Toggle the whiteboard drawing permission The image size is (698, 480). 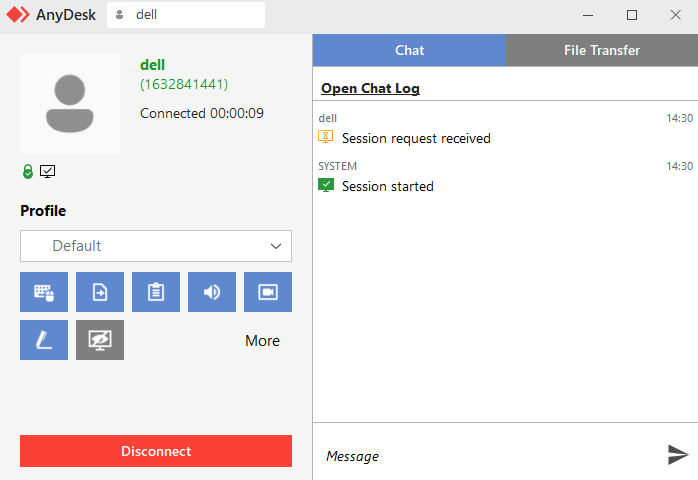point(44,340)
